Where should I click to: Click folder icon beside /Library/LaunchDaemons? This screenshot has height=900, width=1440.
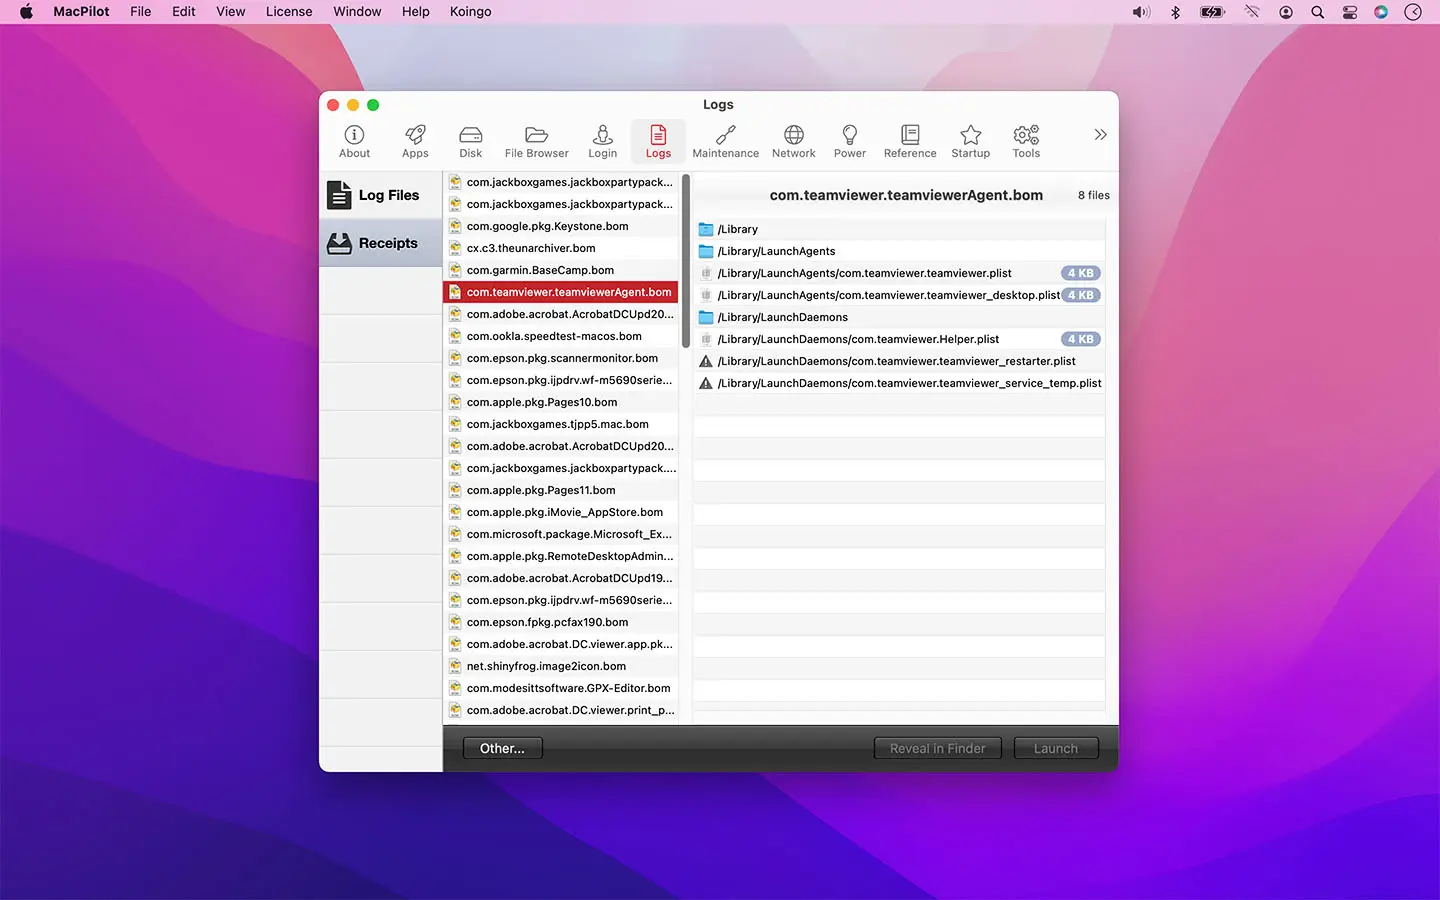click(x=706, y=317)
